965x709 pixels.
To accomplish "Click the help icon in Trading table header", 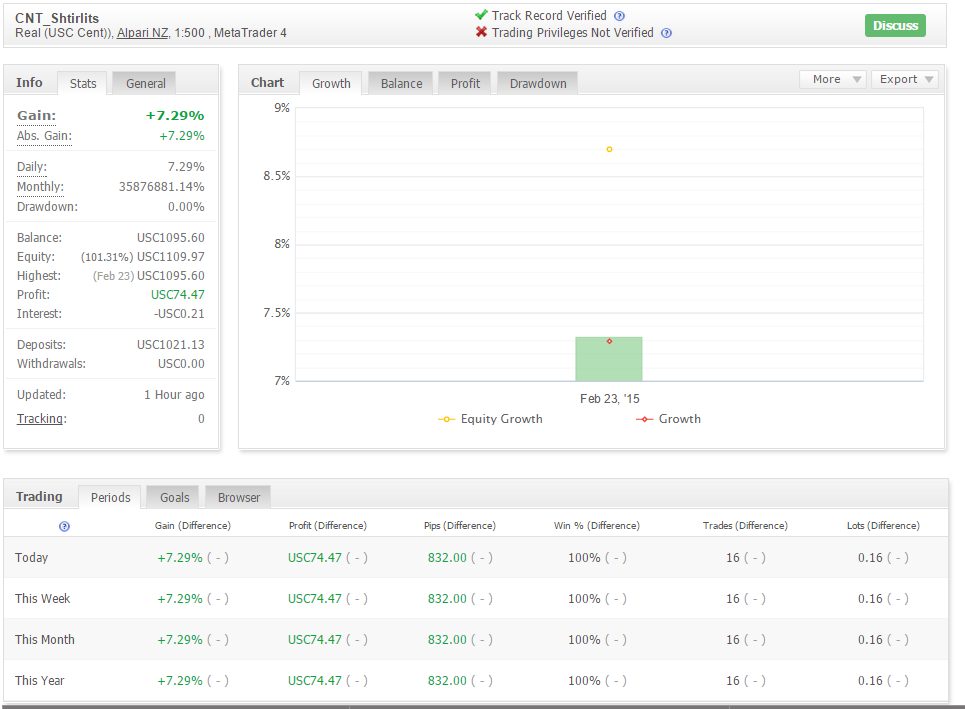I will coord(64,526).
